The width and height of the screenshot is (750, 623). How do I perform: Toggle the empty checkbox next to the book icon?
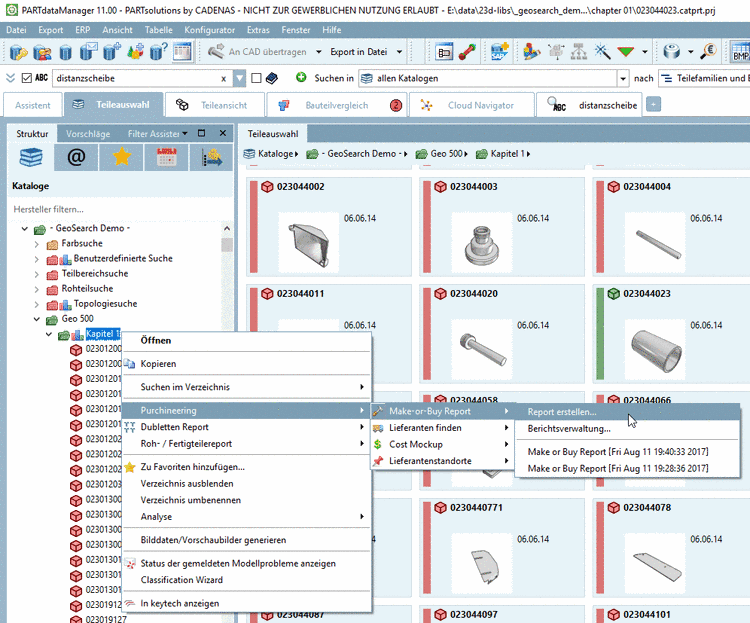click(x=256, y=78)
